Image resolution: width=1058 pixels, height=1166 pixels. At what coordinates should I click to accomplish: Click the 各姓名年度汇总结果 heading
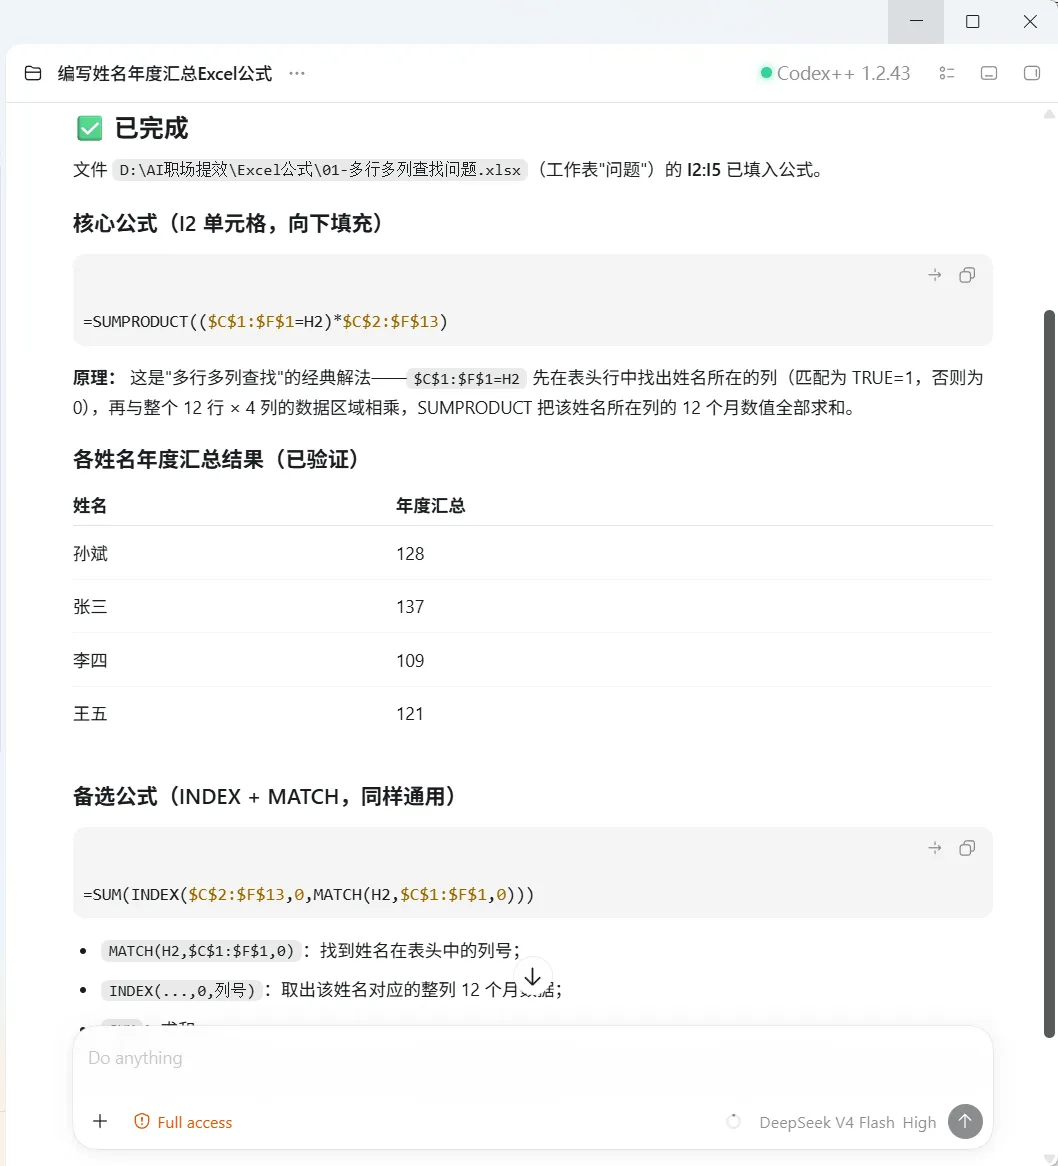pyautogui.click(x=216, y=460)
